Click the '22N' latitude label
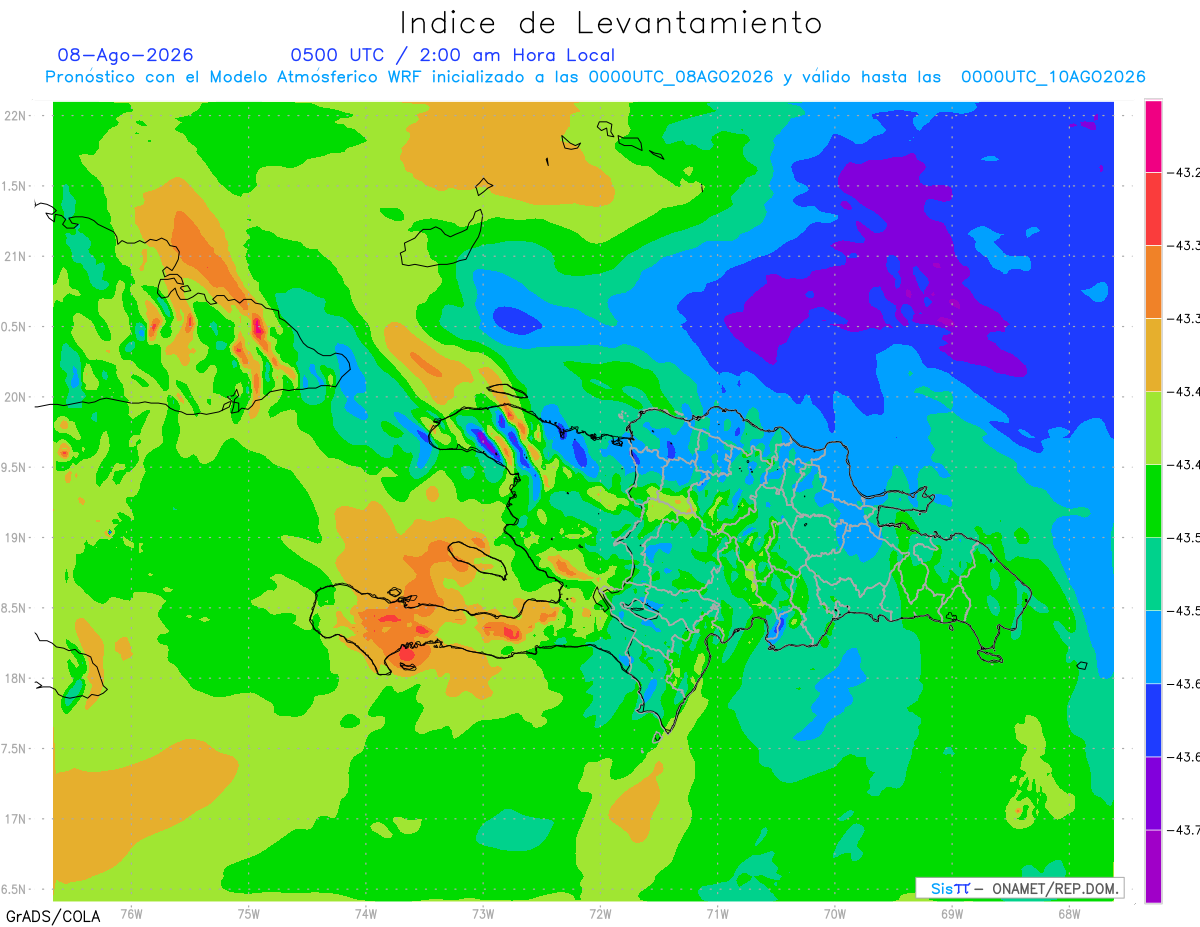The width and height of the screenshot is (1200, 927). coord(17,115)
